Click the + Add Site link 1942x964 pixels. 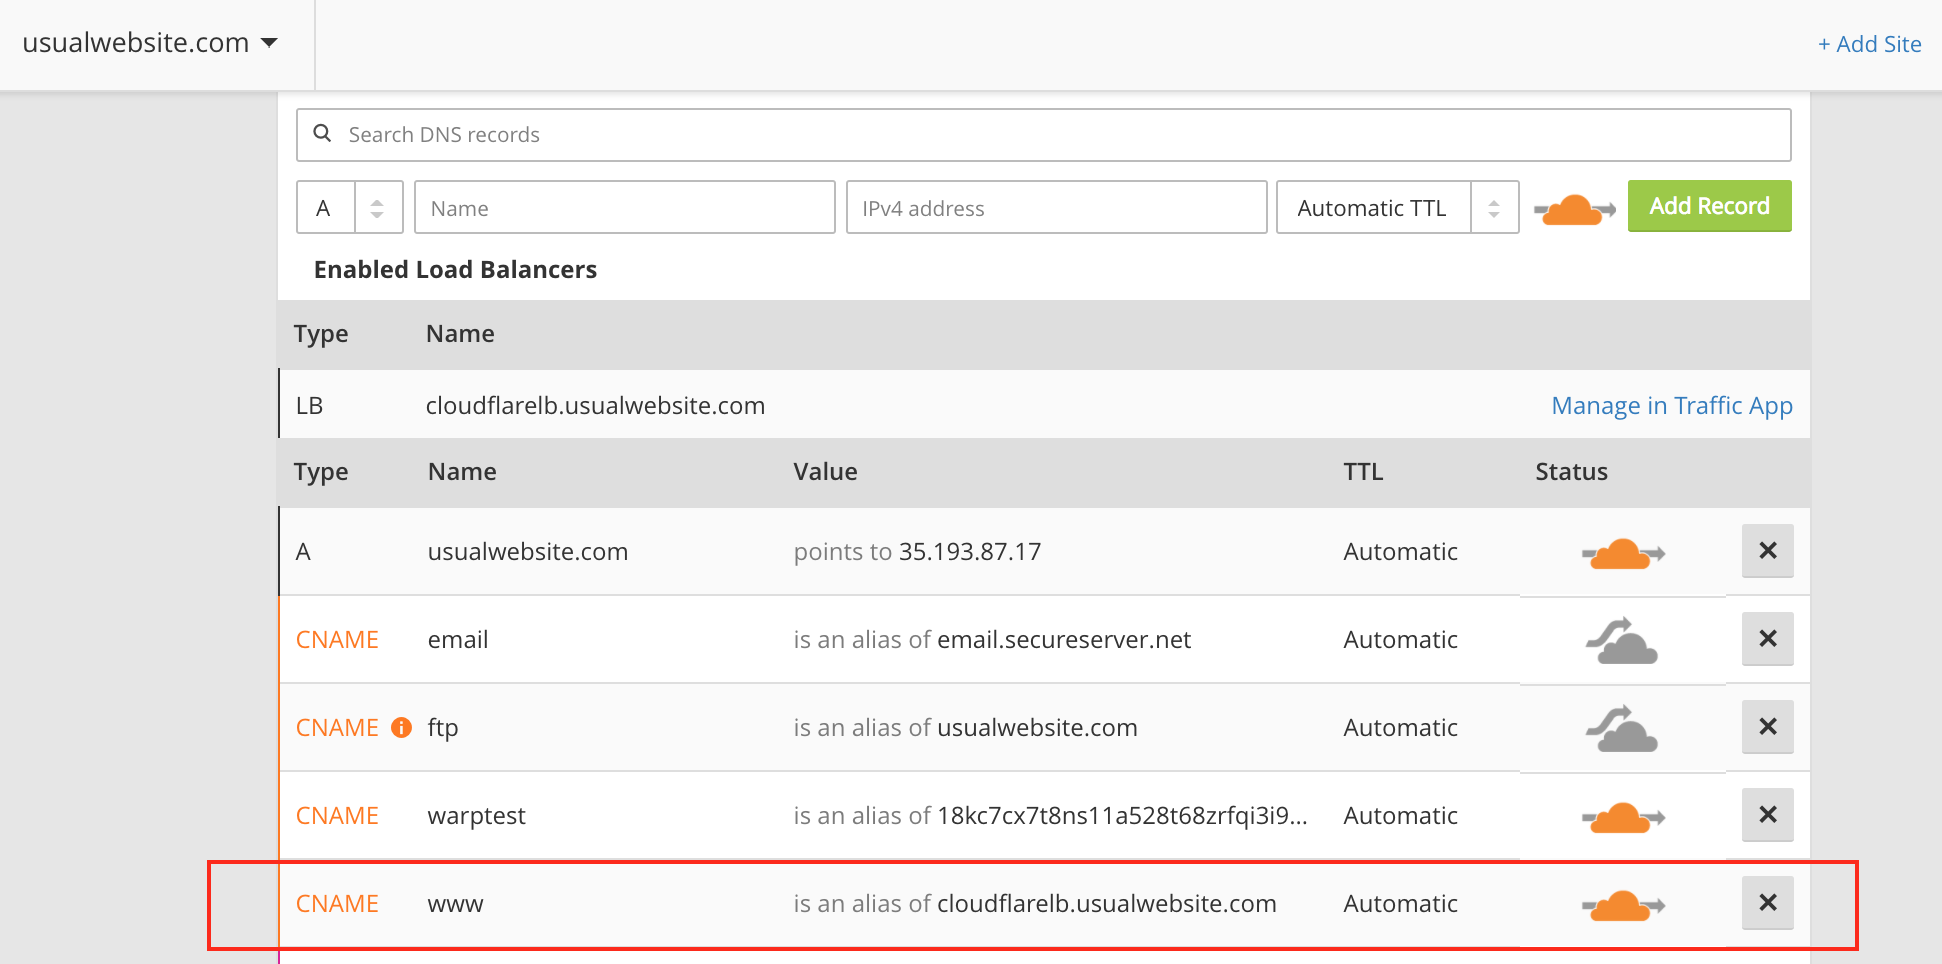[1869, 44]
